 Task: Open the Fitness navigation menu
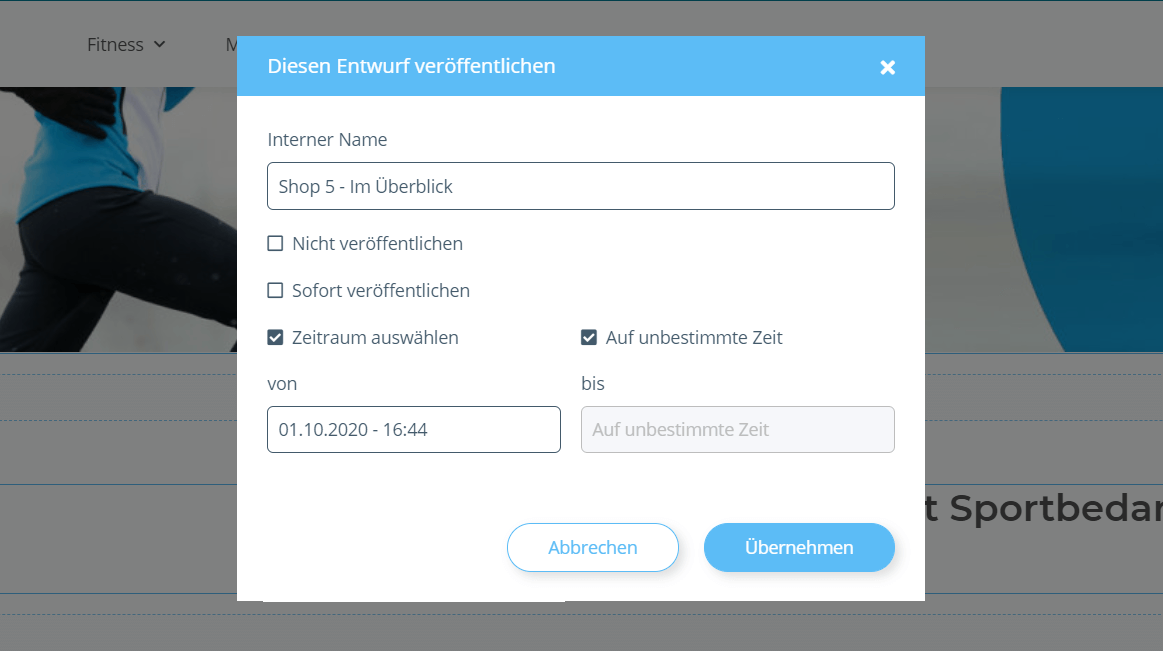115,45
